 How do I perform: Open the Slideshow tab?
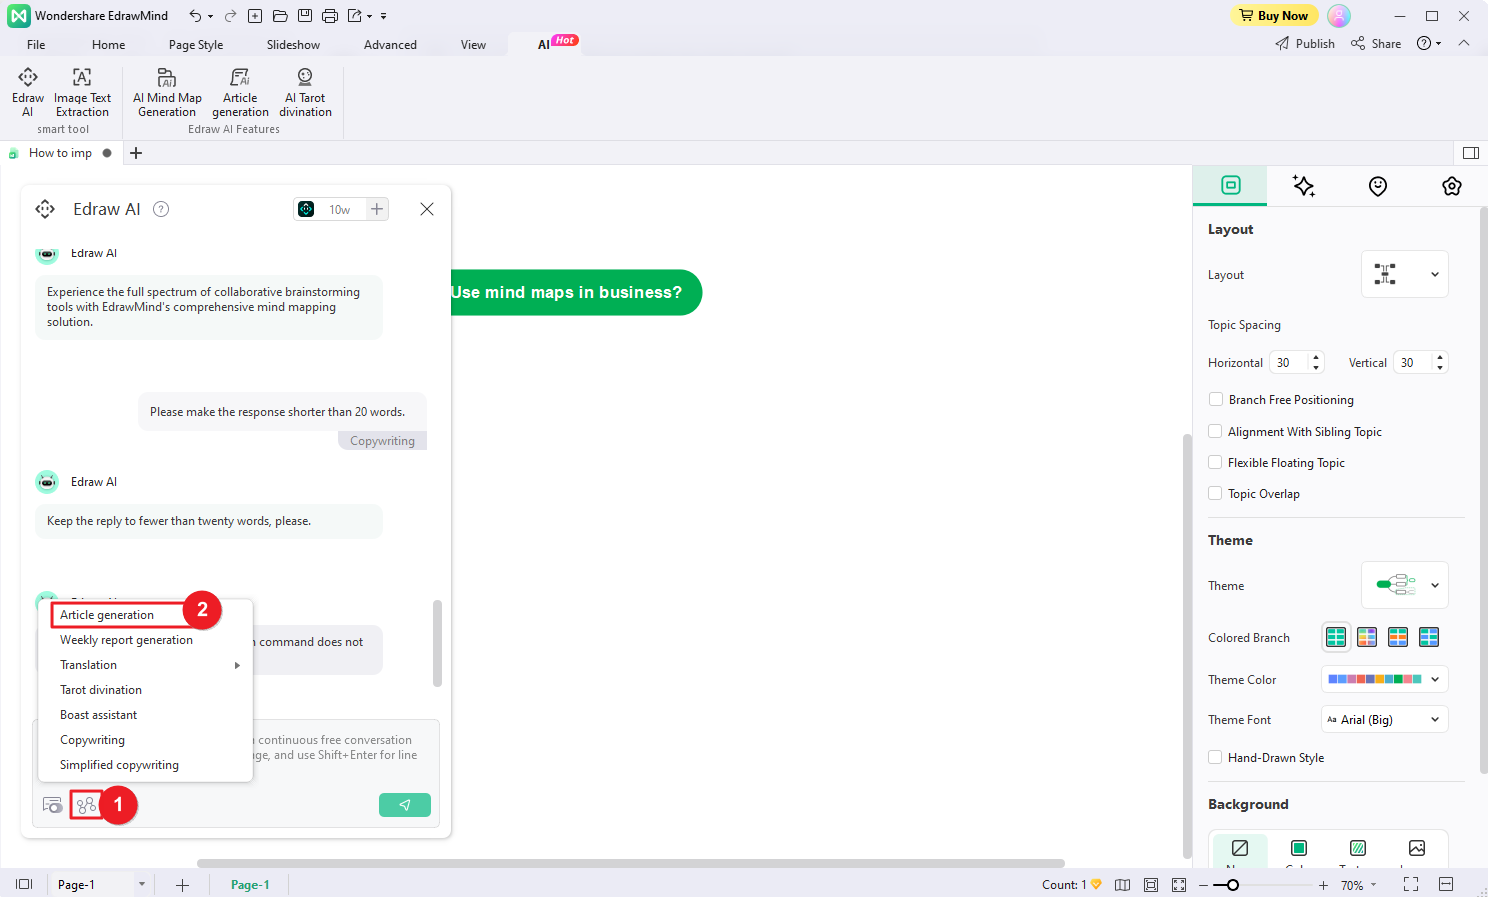[x=293, y=45]
